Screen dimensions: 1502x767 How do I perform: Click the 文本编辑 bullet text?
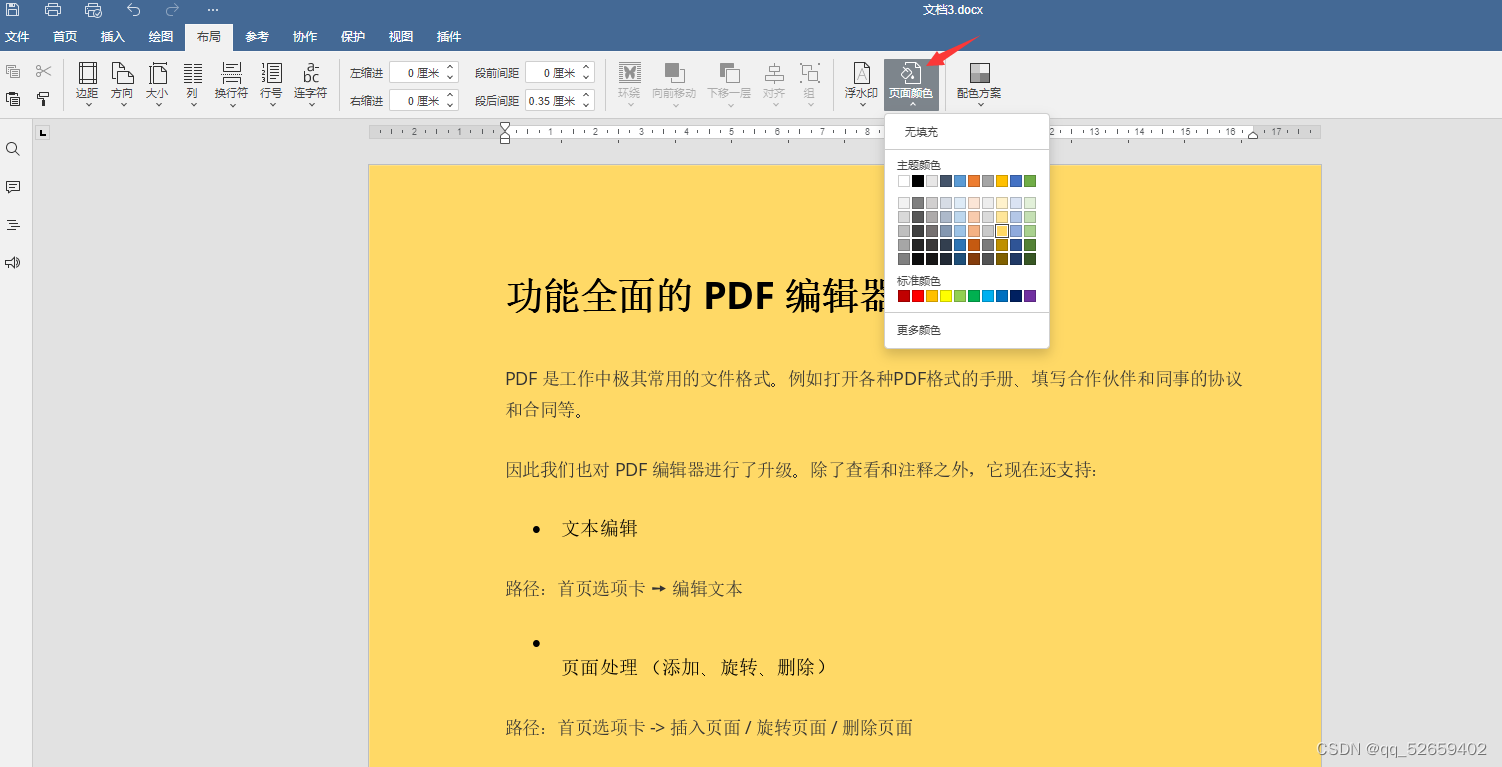click(x=600, y=529)
